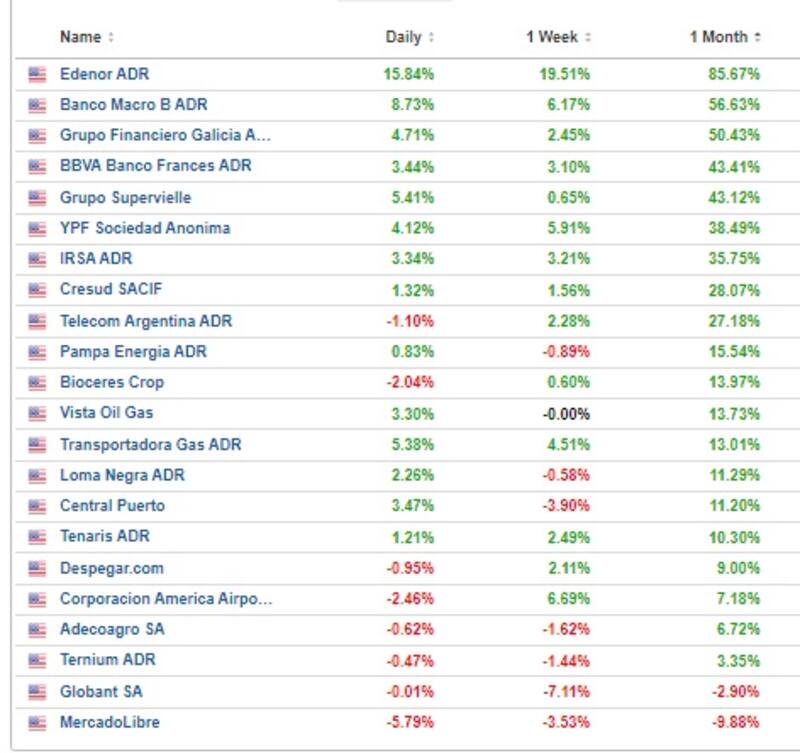800x753 pixels.
Task: Click the flag icon beside Vista Oil Gas
Action: click(x=37, y=413)
